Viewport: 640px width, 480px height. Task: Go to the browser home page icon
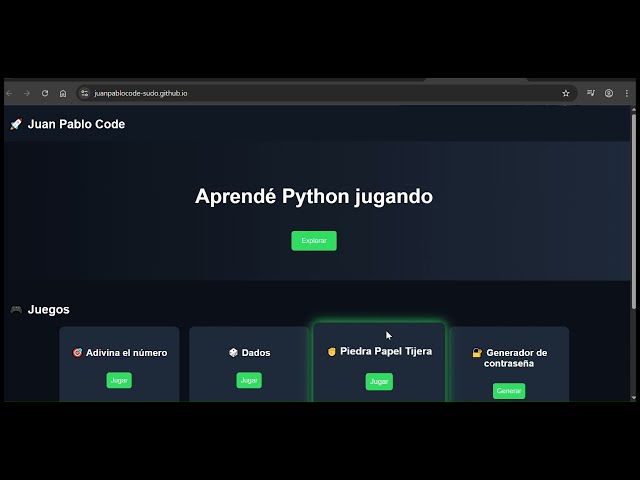(63, 93)
